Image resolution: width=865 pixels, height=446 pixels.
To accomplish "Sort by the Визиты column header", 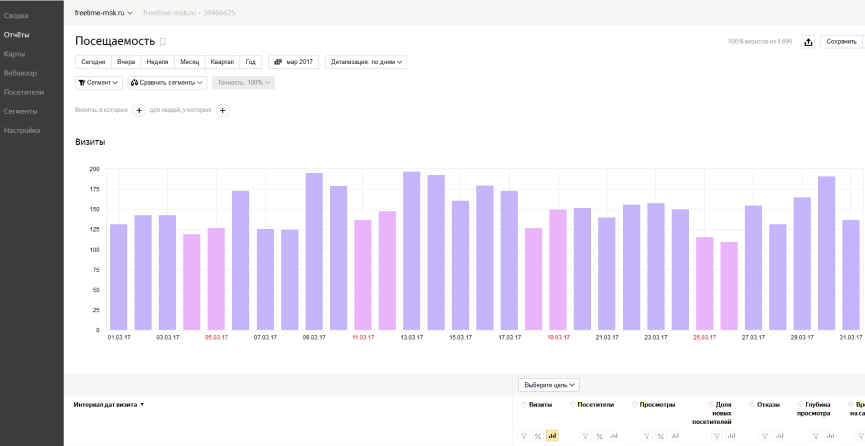I will click(x=541, y=405).
